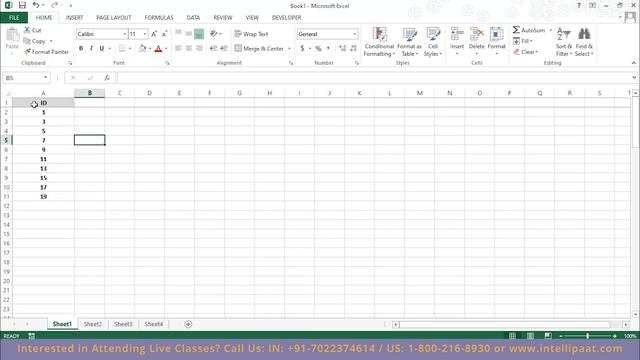The height and width of the screenshot is (360, 640).
Task: Switch to the DATA tab
Action: pyautogui.click(x=193, y=18)
